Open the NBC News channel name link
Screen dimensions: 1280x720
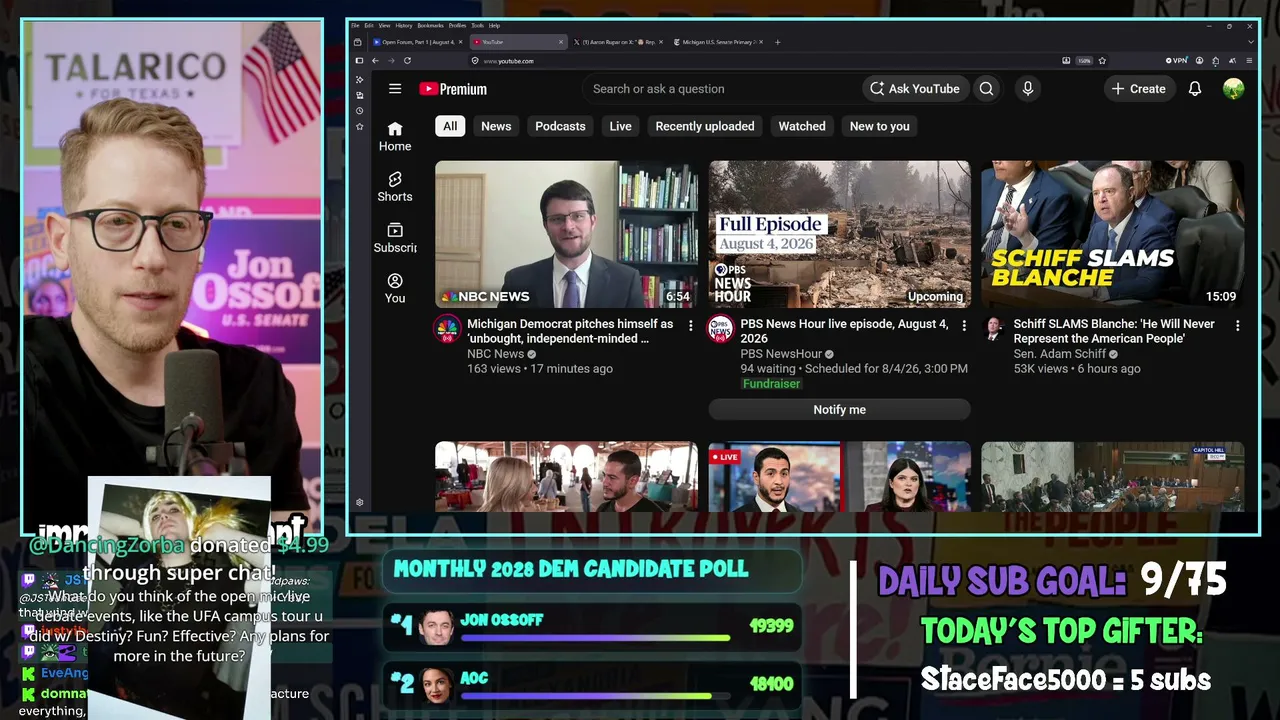(495, 354)
